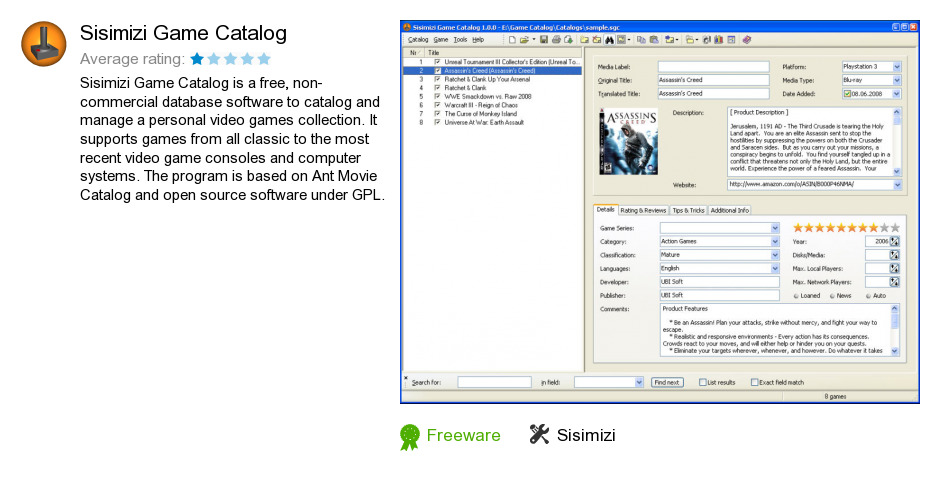
Task: Click the Search for input field
Action: [x=494, y=382]
